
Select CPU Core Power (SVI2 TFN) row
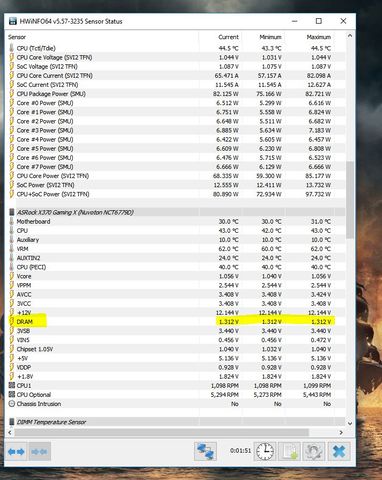176,176
